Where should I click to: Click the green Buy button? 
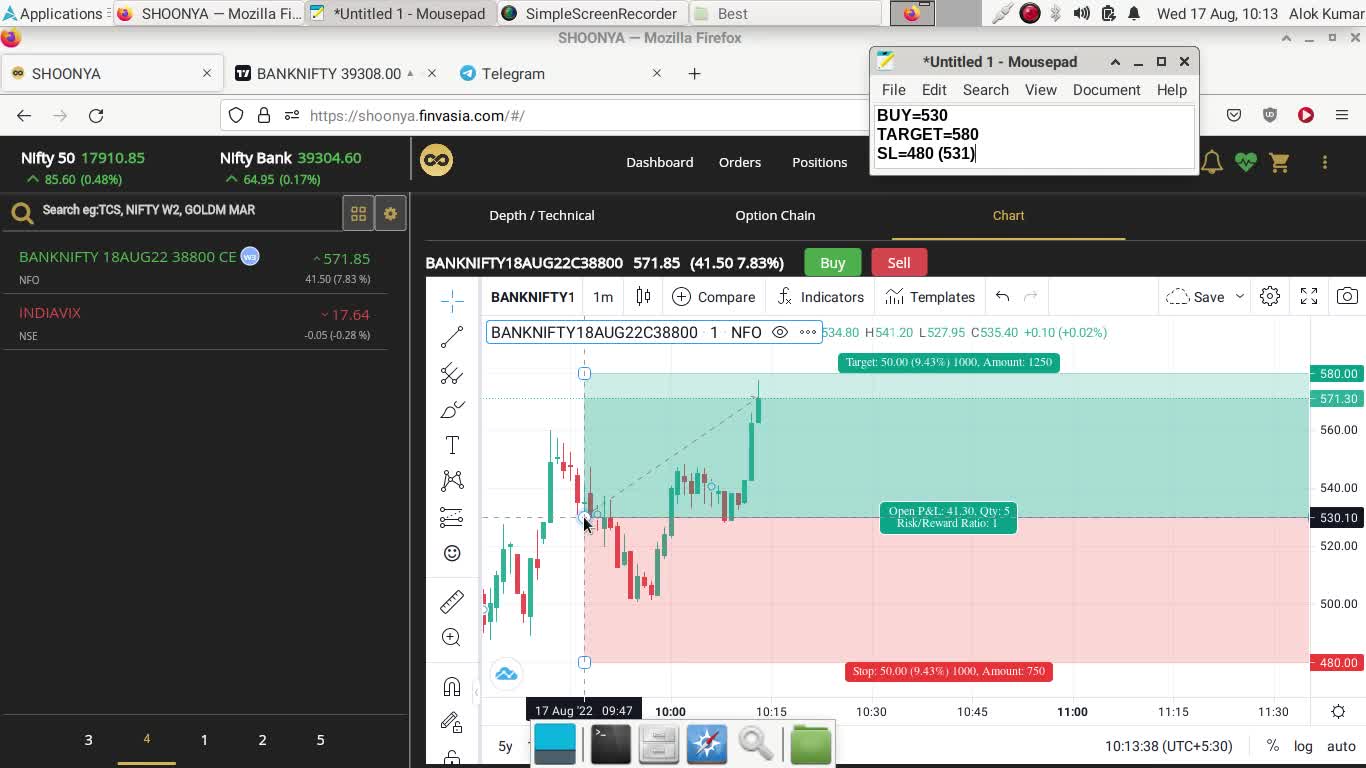click(833, 262)
